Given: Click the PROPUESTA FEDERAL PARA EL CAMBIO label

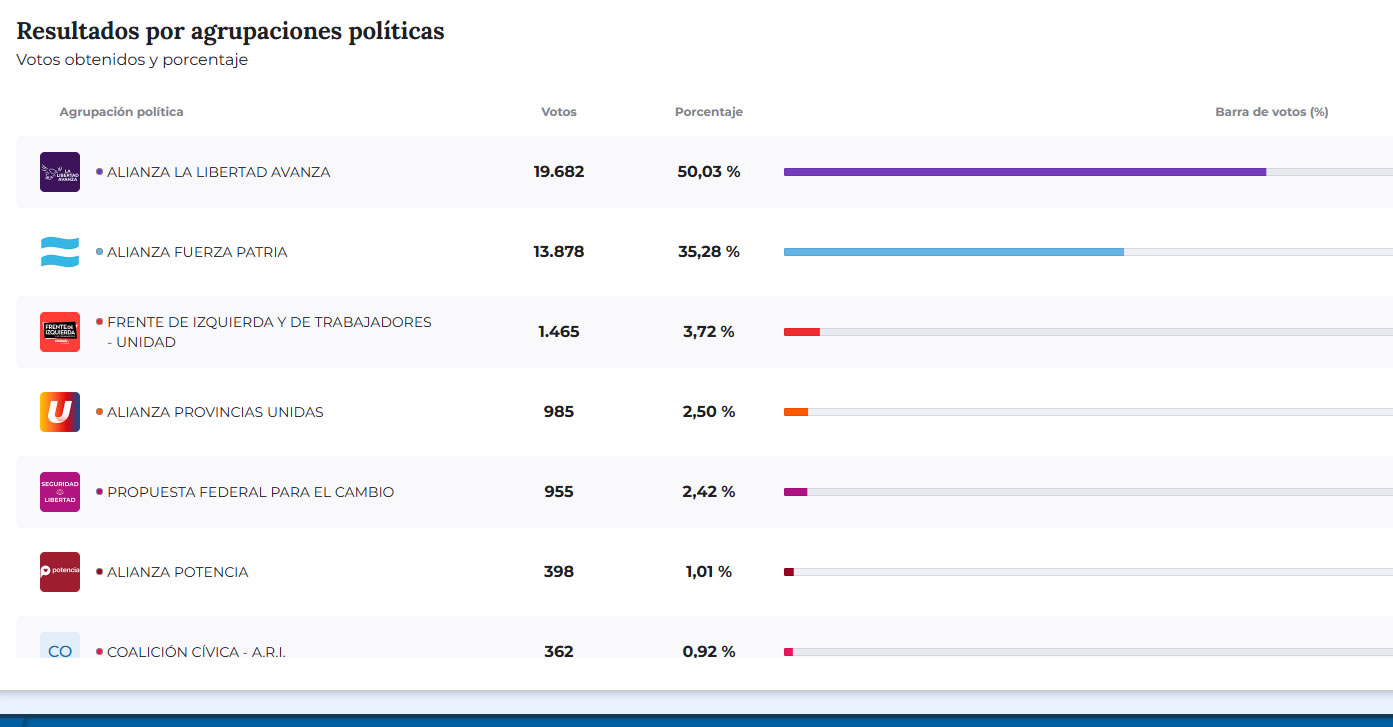Looking at the screenshot, I should coord(250,492).
